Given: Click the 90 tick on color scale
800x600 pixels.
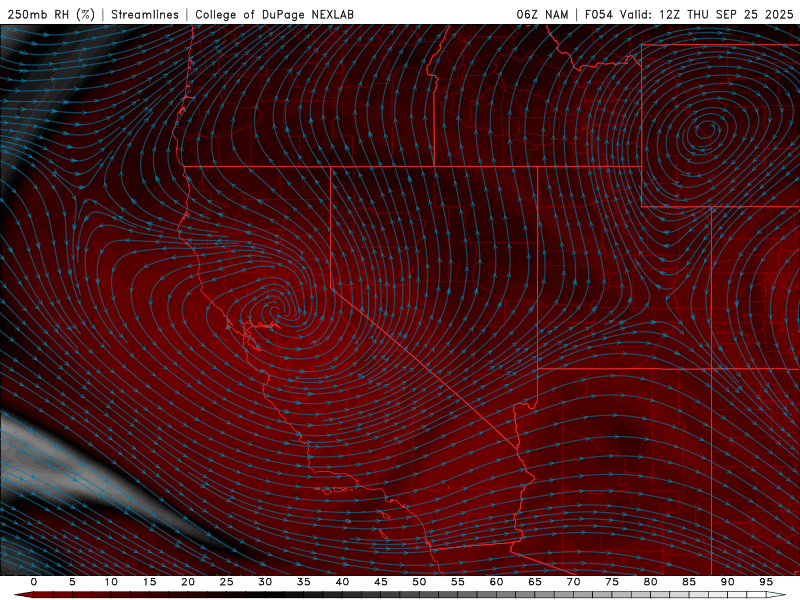Looking at the screenshot, I should [x=727, y=582].
